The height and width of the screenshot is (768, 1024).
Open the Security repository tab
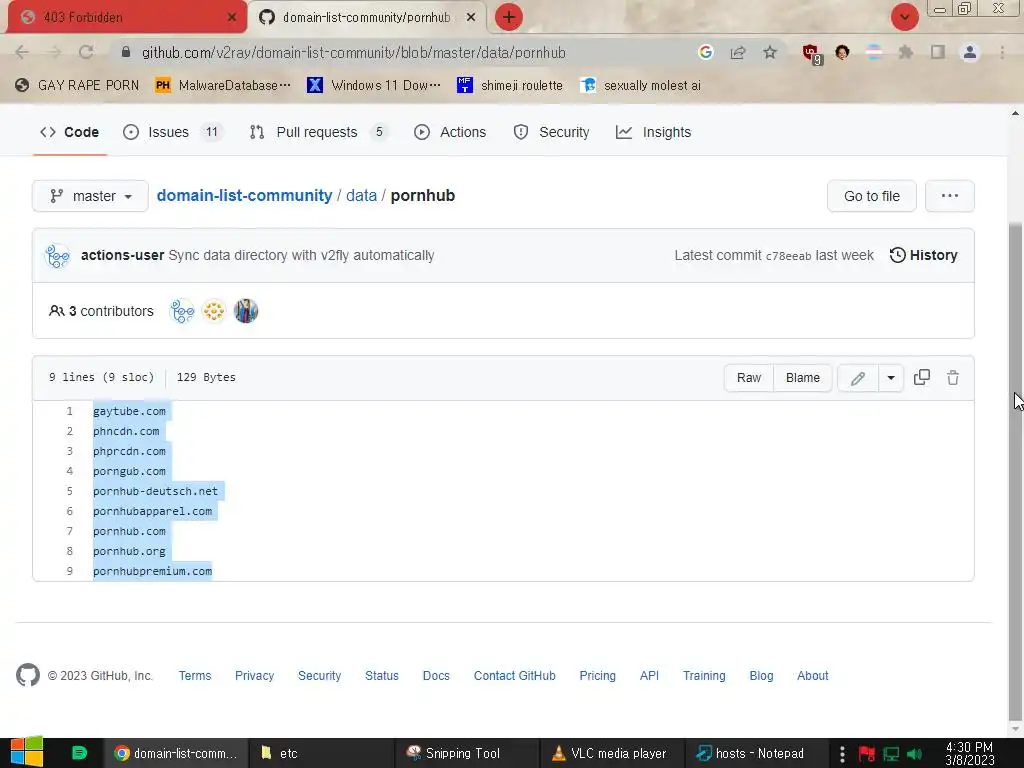[x=552, y=132]
